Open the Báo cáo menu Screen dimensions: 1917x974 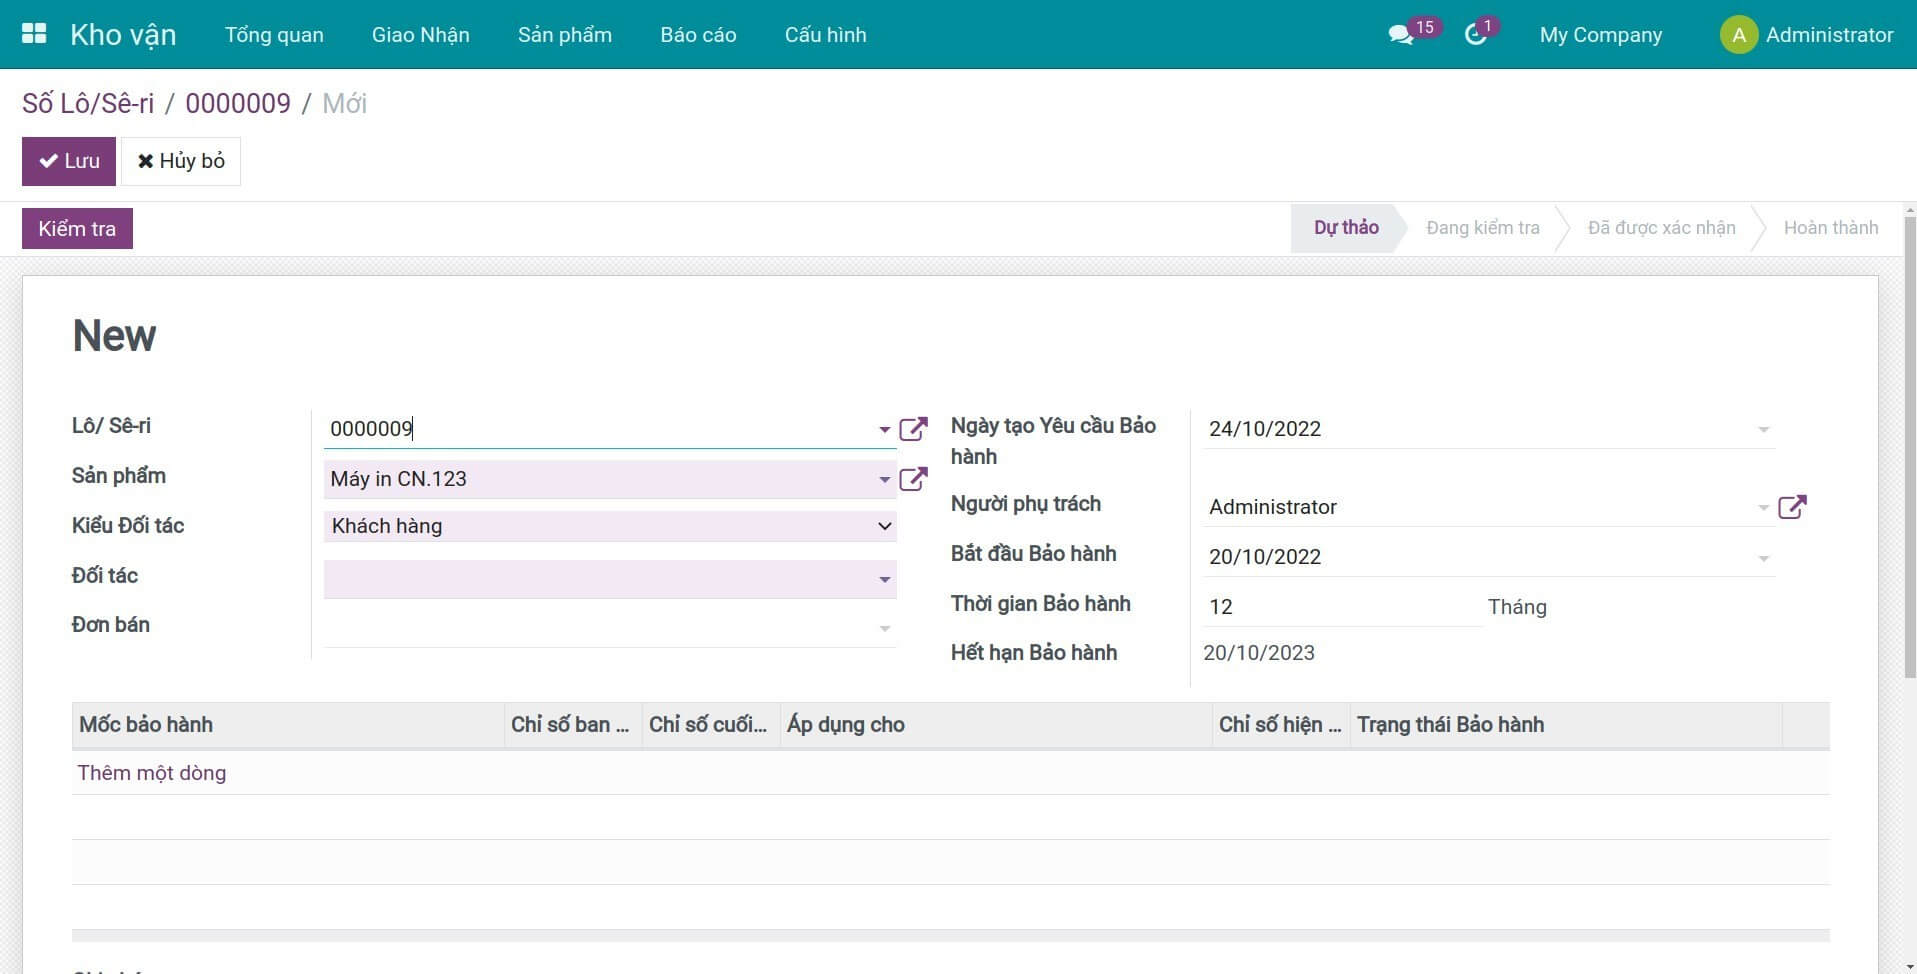click(x=698, y=35)
